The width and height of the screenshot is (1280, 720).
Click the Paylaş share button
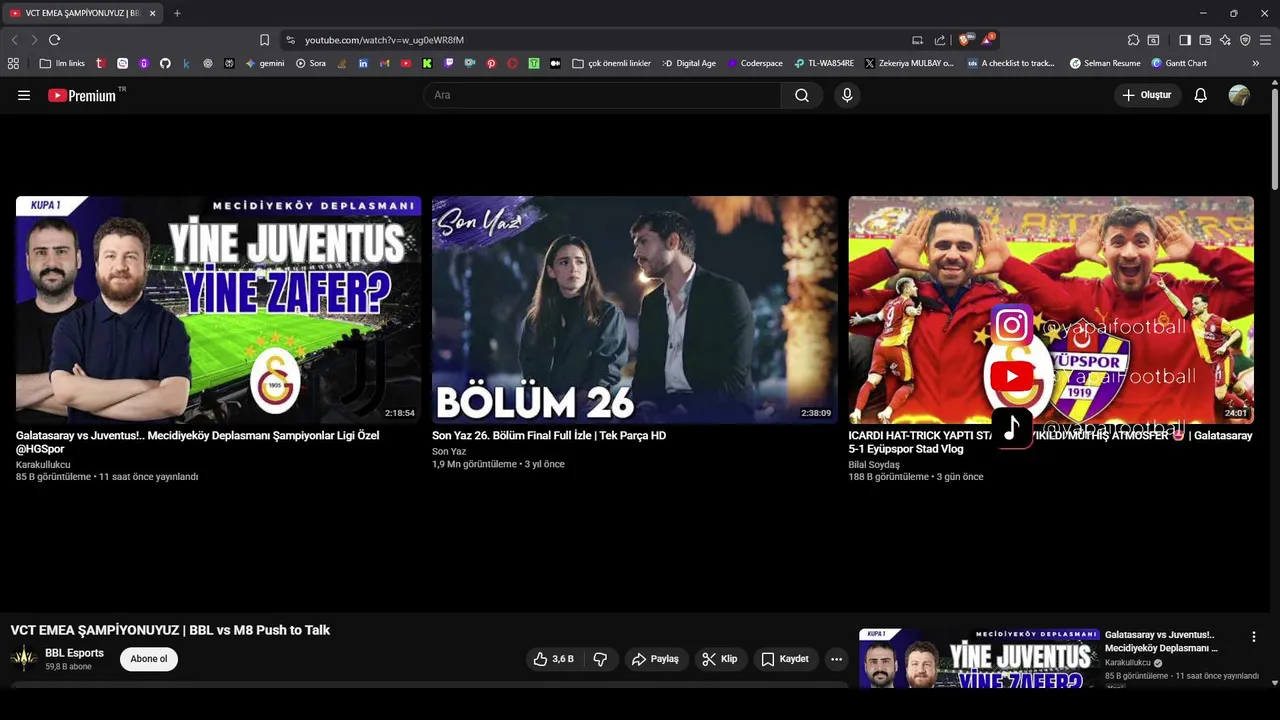[x=655, y=659]
